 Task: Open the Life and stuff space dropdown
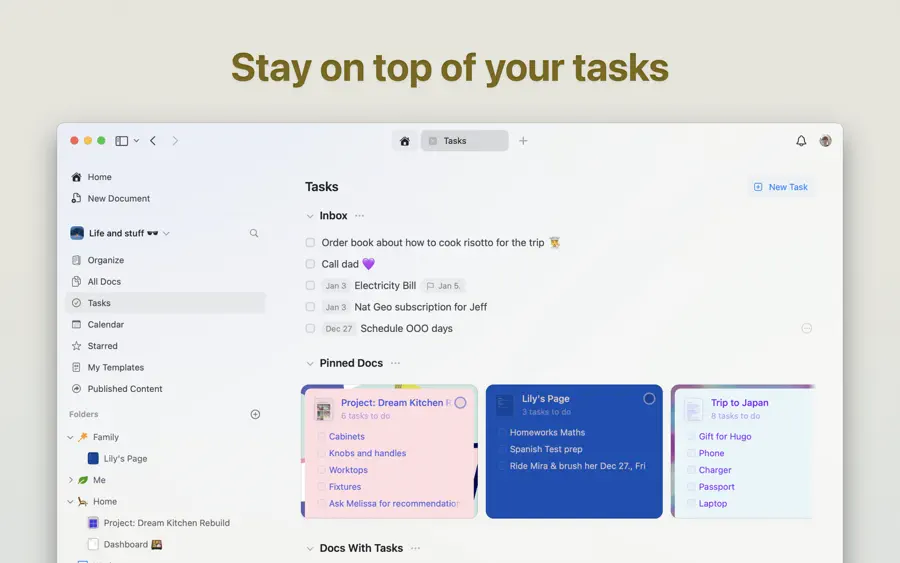[x=166, y=234]
